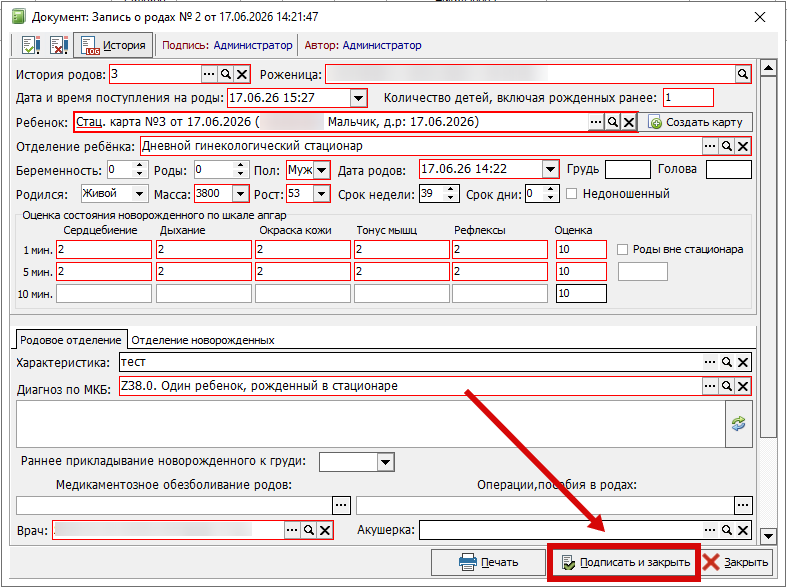Search Отделение ребёнка with magnifier
This screenshot has width=787, height=588.
click(x=726, y=146)
